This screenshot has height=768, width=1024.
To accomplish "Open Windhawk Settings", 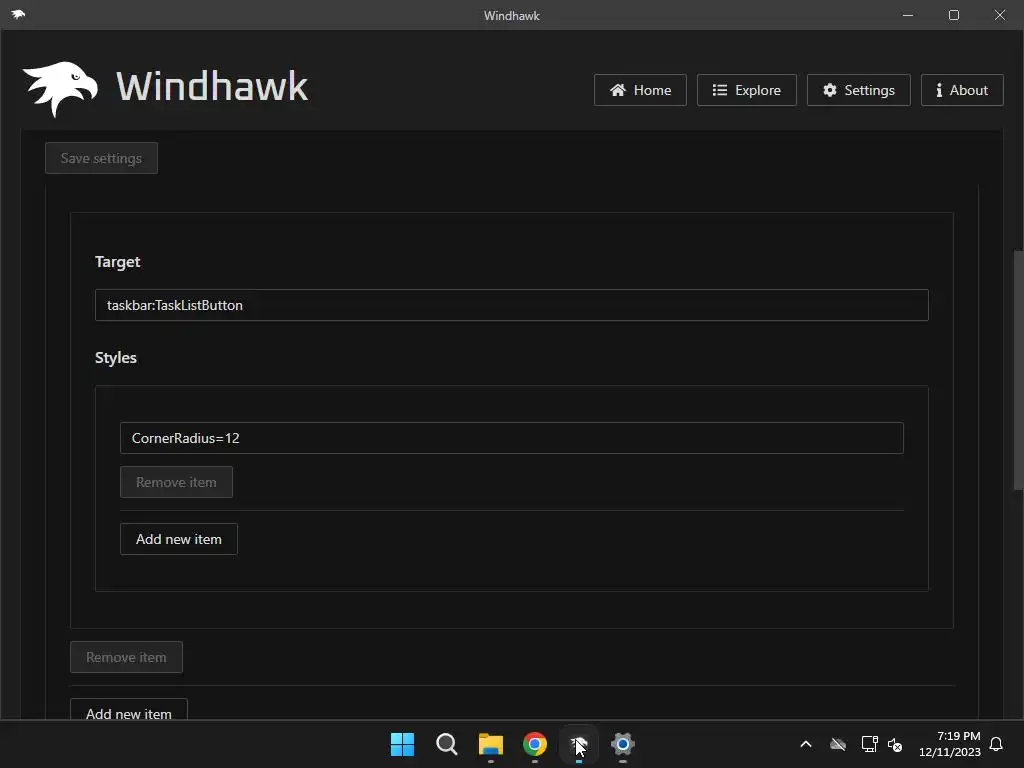I will coord(859,90).
